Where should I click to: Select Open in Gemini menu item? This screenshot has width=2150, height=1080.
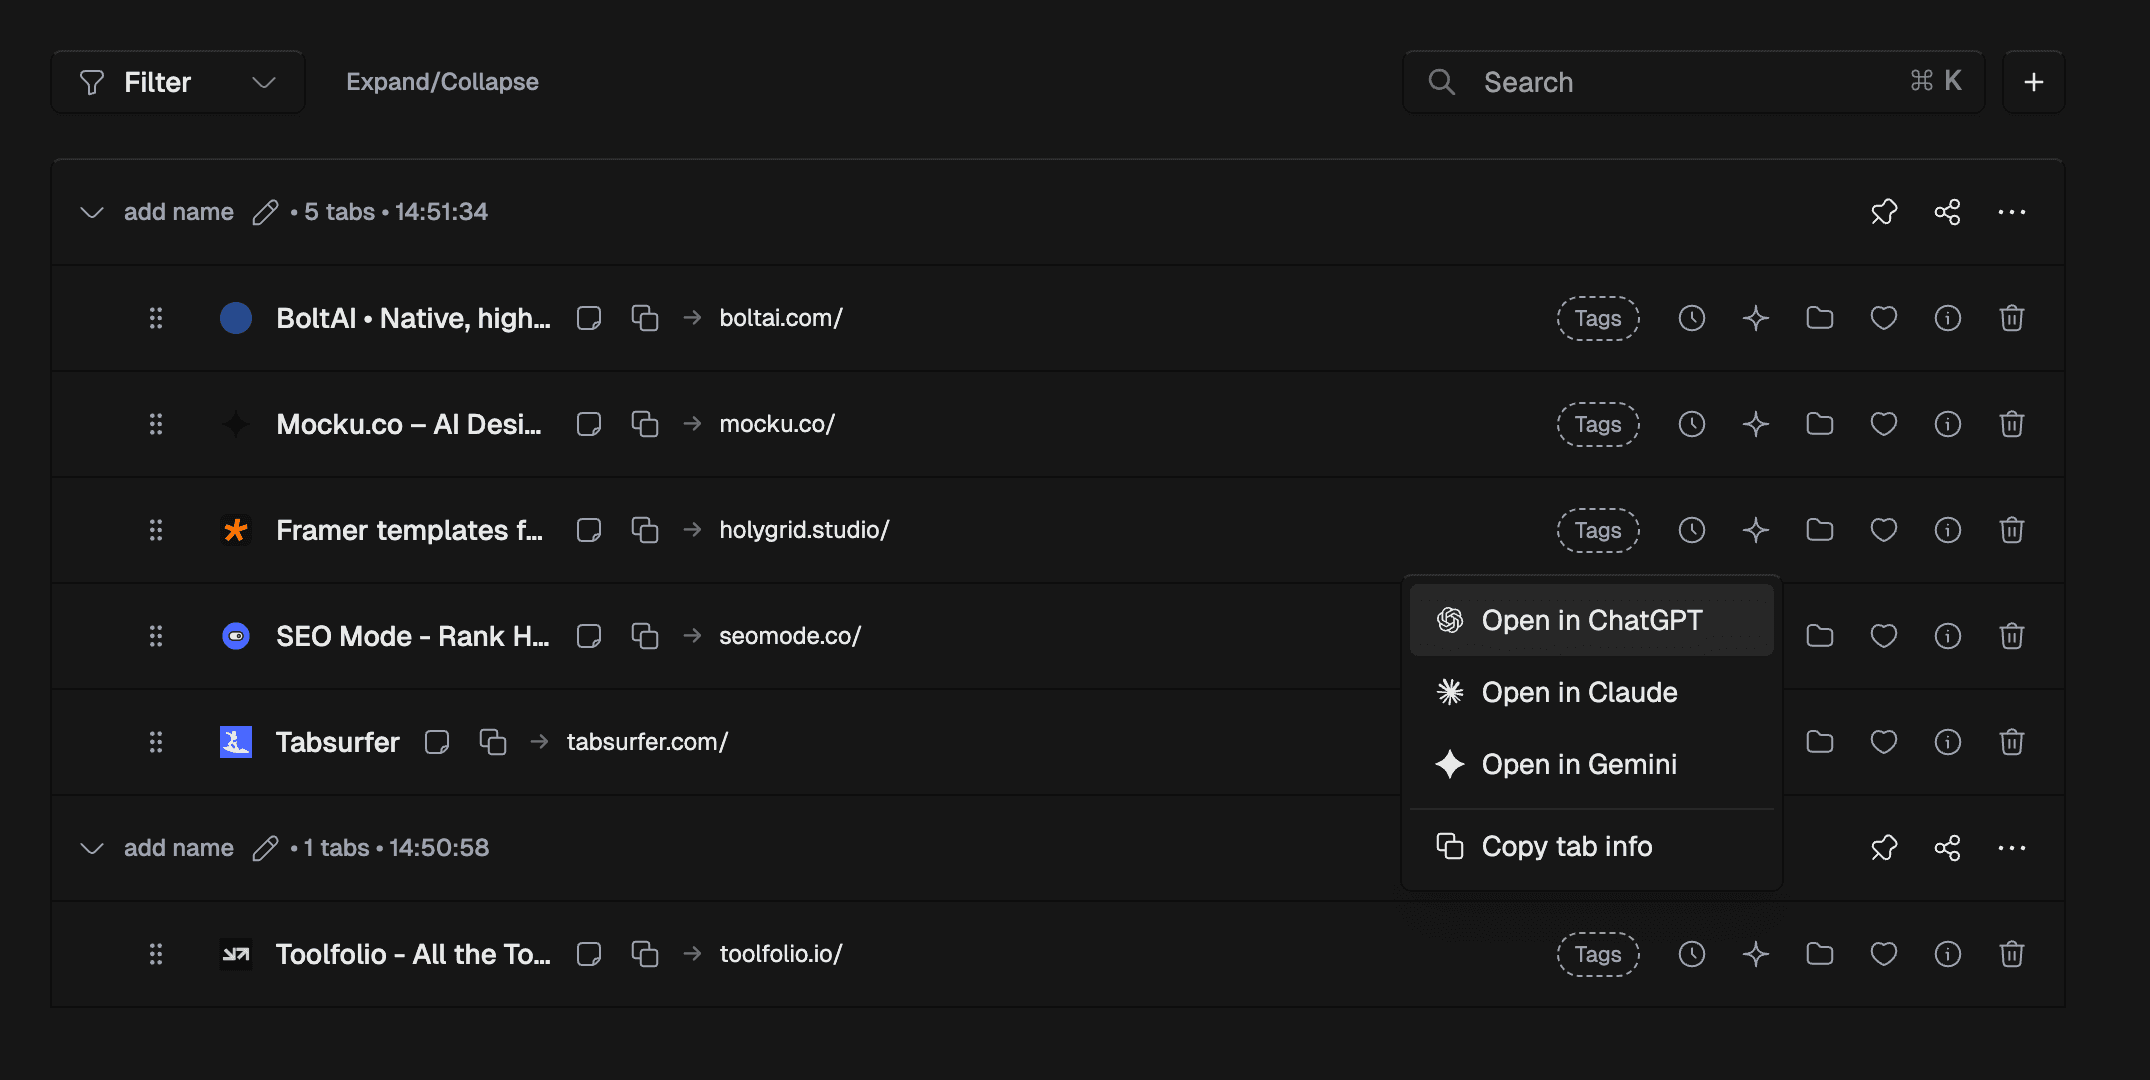tap(1592, 764)
